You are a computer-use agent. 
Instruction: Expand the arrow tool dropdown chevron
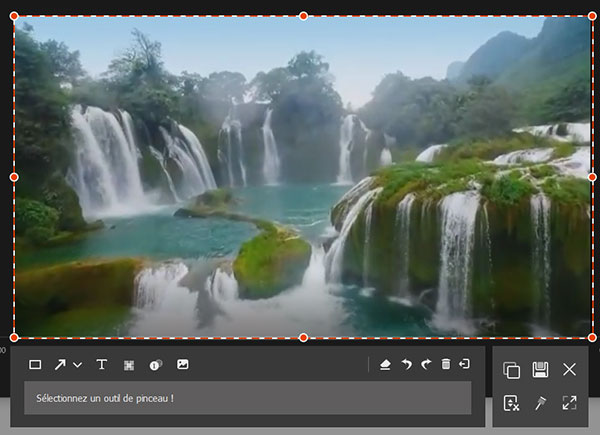[x=77, y=366]
